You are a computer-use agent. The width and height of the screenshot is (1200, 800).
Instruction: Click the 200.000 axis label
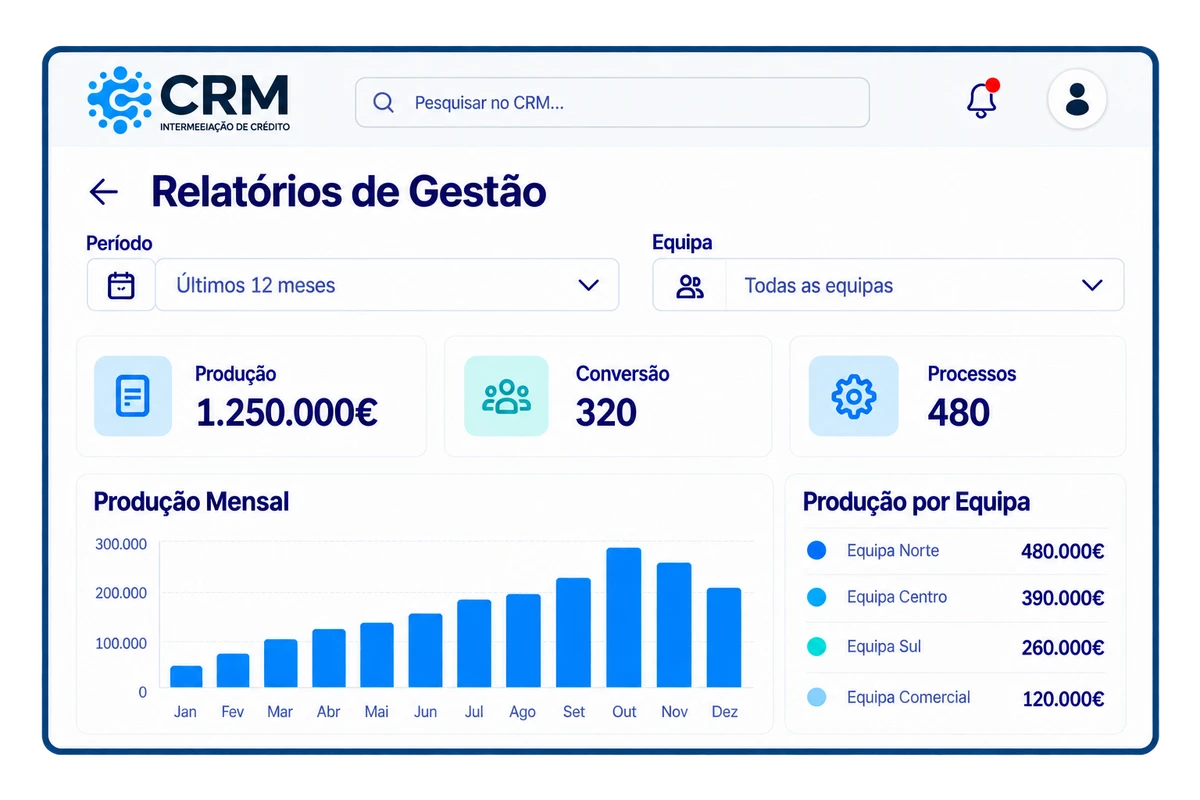point(121,593)
